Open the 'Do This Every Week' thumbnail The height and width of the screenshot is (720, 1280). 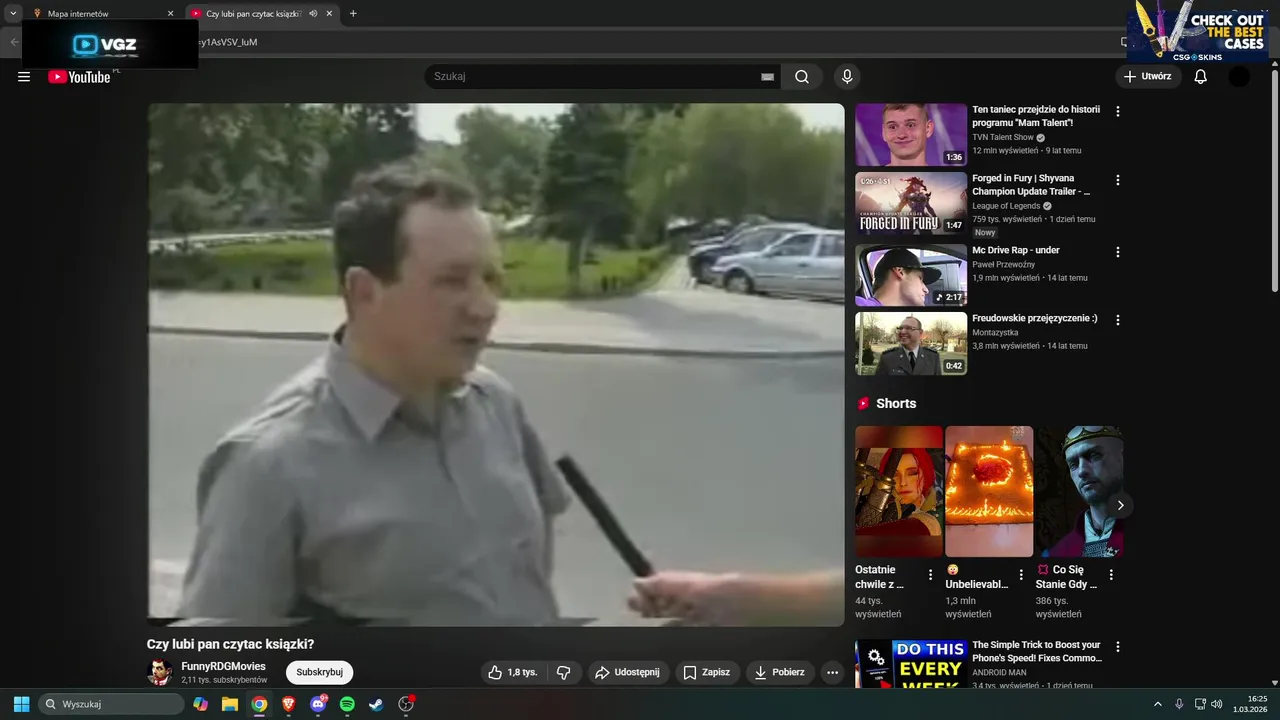pyautogui.click(x=911, y=664)
